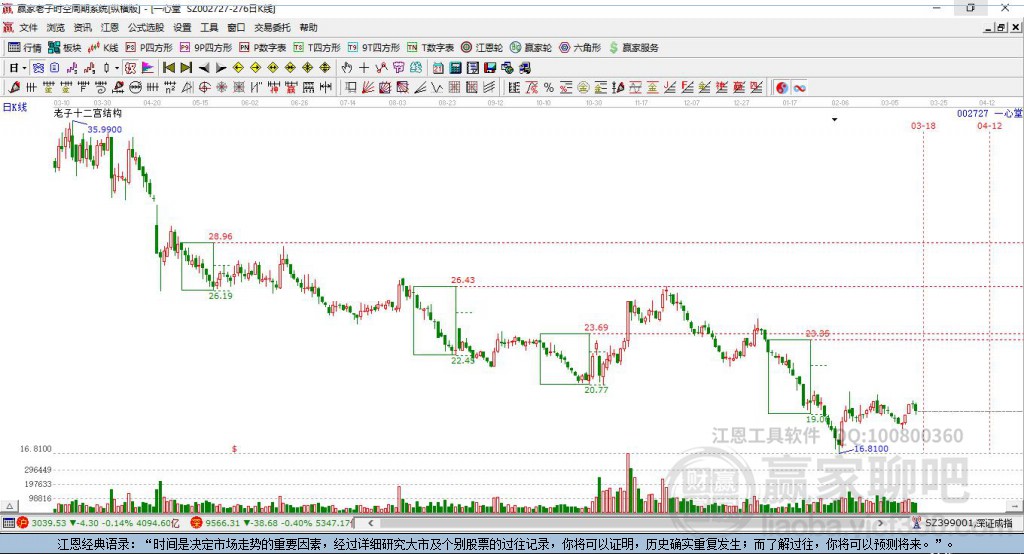Toggle the pressed red grid indicator button
Image resolution: width=1024 pixels, height=554 pixels.
(x=130, y=67)
